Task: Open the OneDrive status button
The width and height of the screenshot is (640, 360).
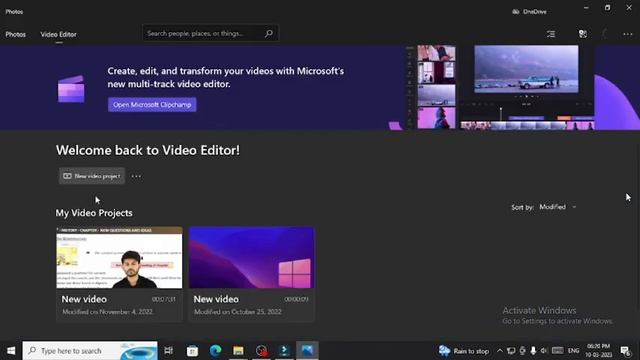Action: tap(529, 11)
